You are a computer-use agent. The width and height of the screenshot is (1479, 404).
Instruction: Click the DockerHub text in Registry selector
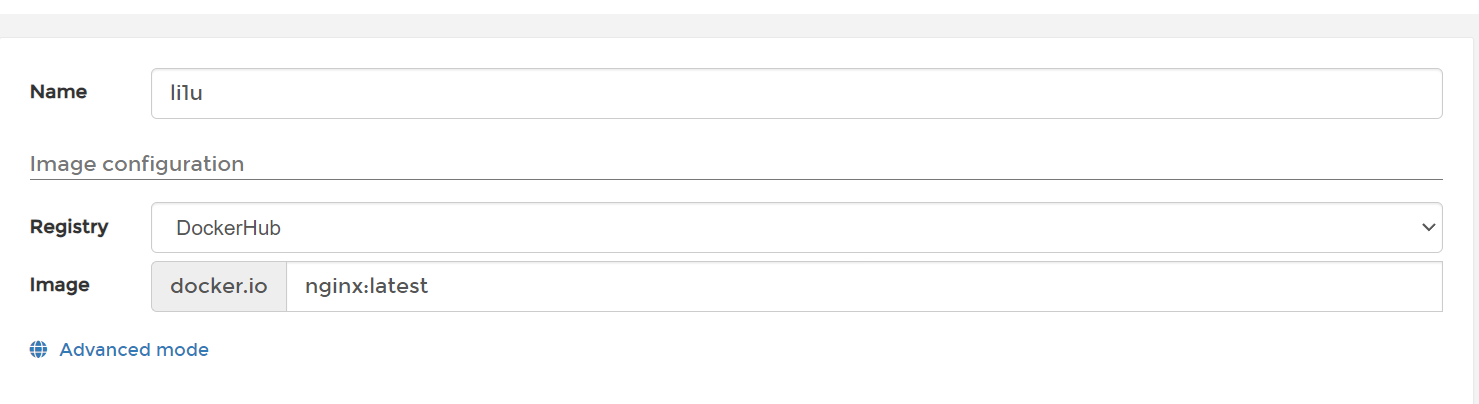[x=228, y=228]
